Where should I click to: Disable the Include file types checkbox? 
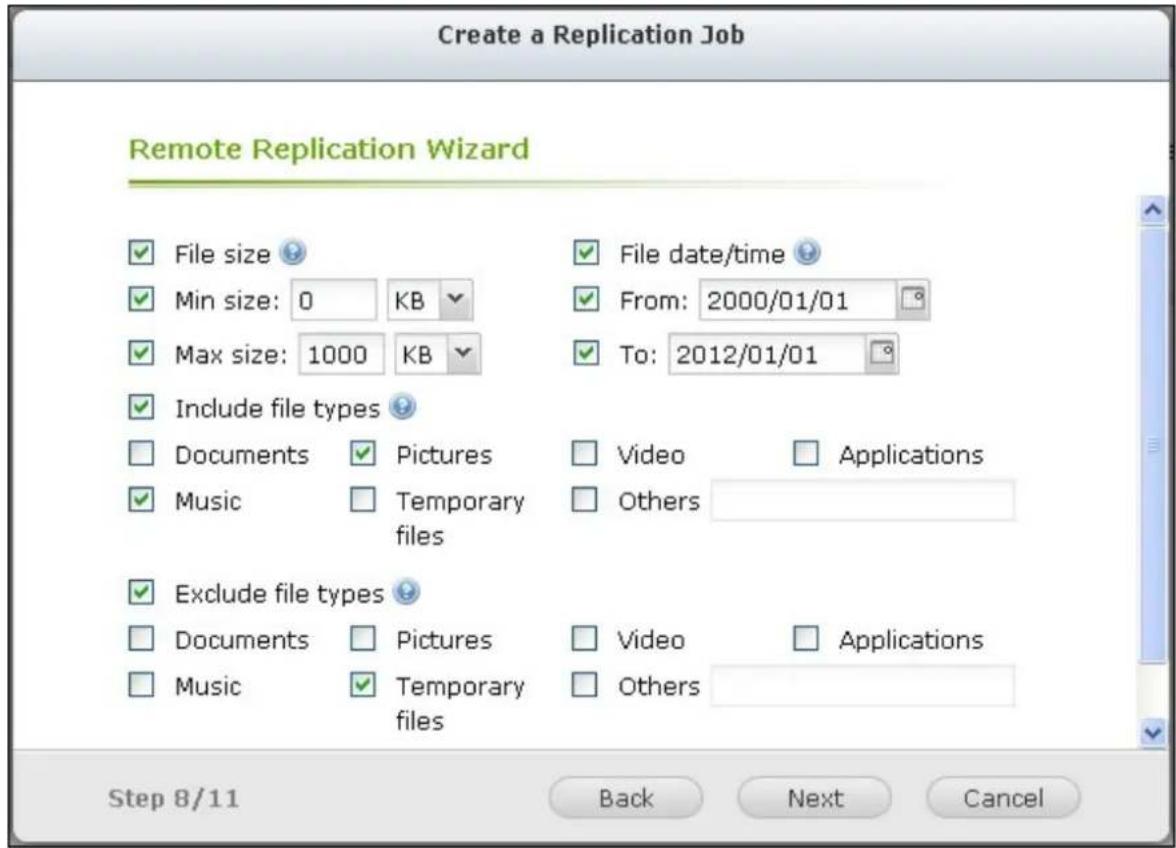pyautogui.click(x=141, y=407)
